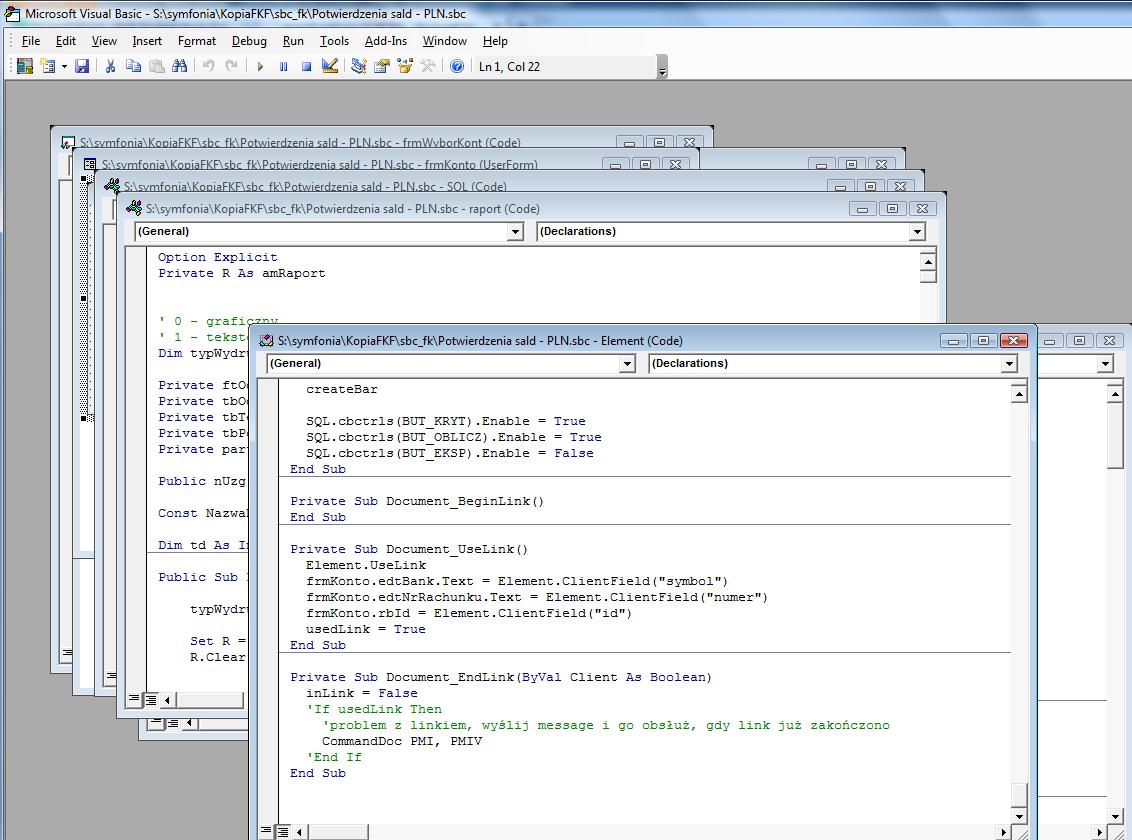Click the Save icon in toolbar
The height and width of the screenshot is (840, 1132).
point(82,66)
